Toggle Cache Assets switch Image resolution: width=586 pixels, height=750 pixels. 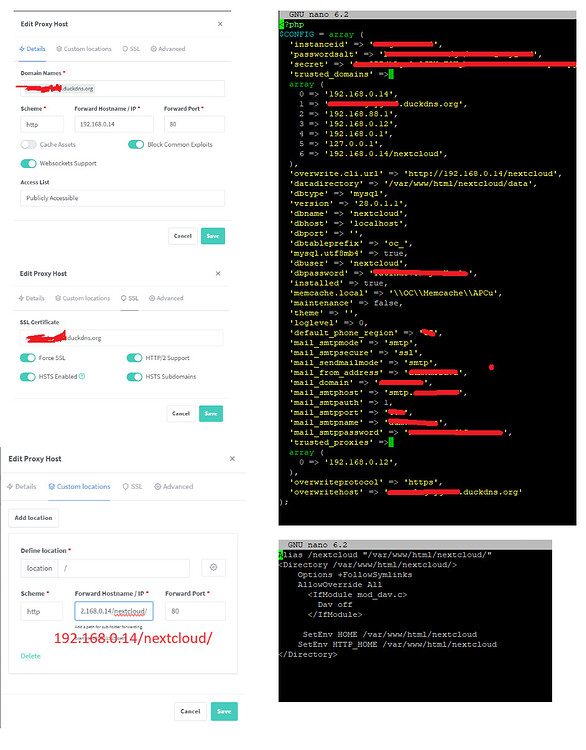click(x=28, y=144)
